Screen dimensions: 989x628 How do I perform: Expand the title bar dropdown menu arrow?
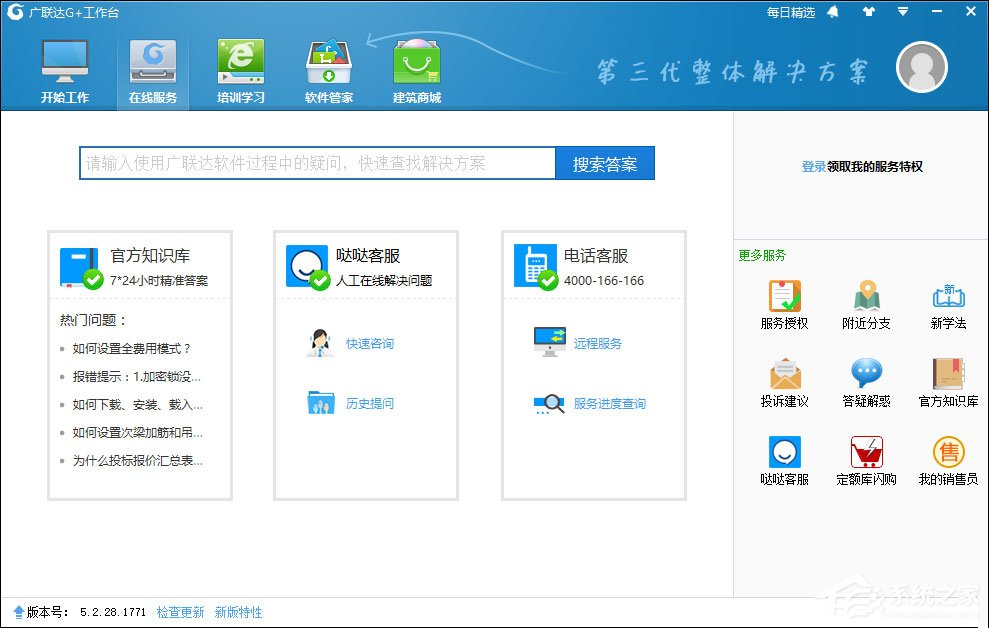click(903, 12)
